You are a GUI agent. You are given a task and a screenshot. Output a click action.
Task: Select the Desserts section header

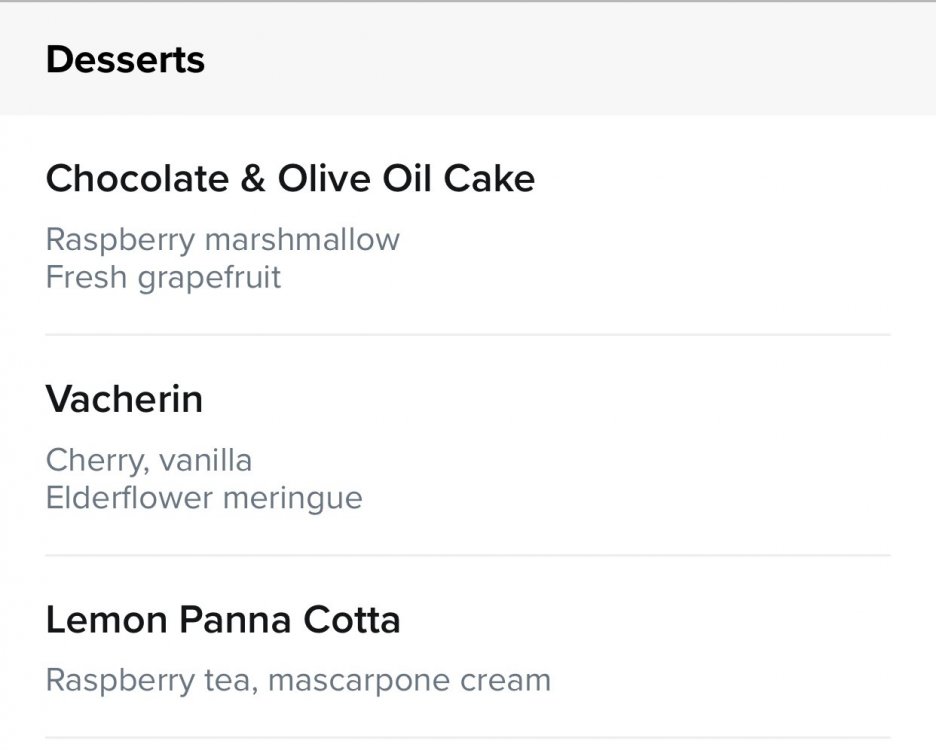tap(468, 59)
